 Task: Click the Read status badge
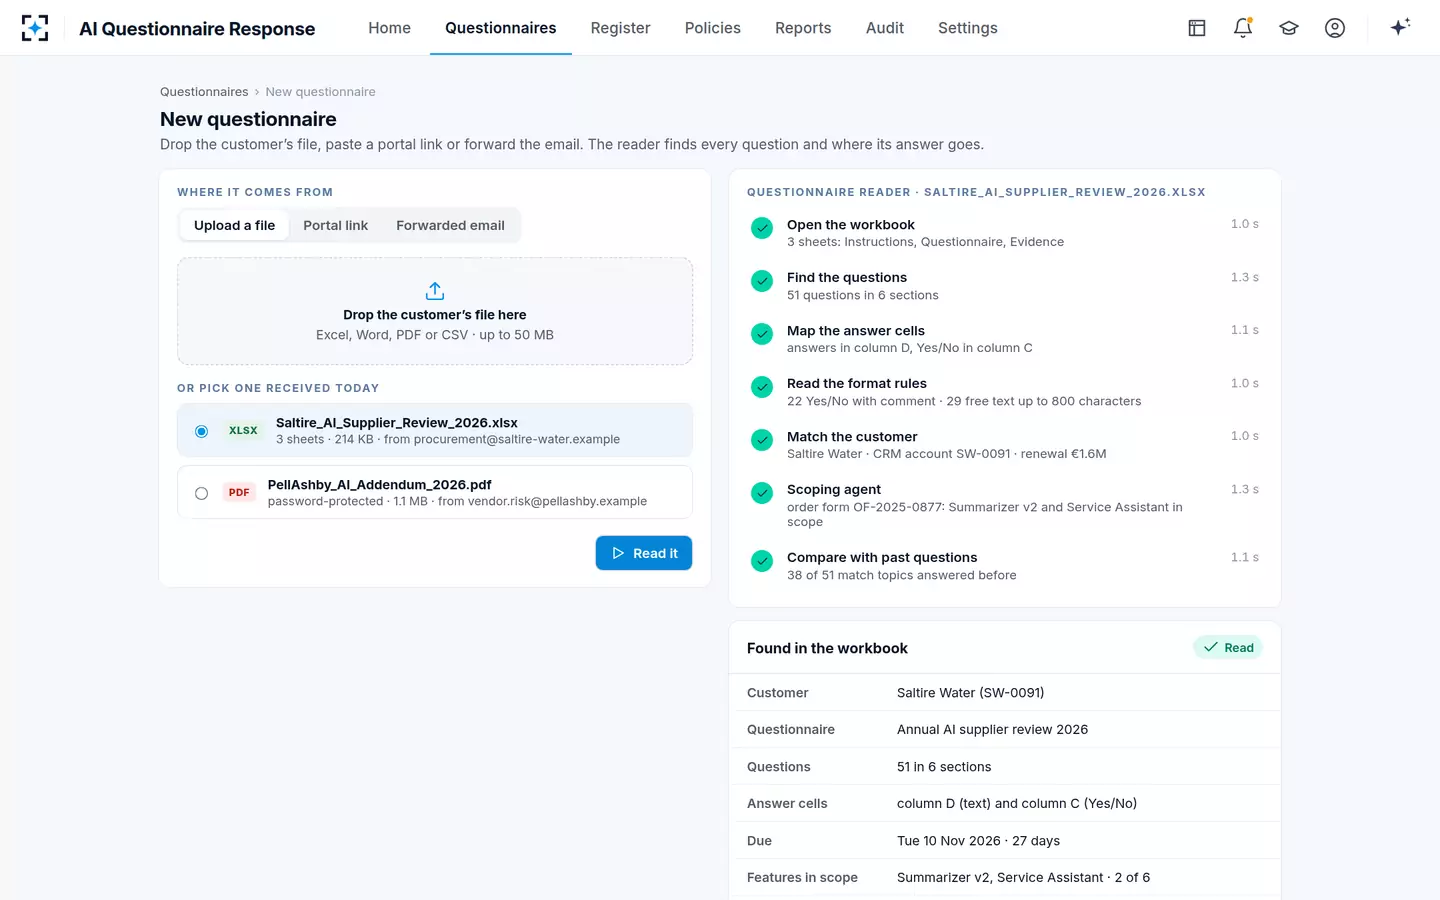1228,648
